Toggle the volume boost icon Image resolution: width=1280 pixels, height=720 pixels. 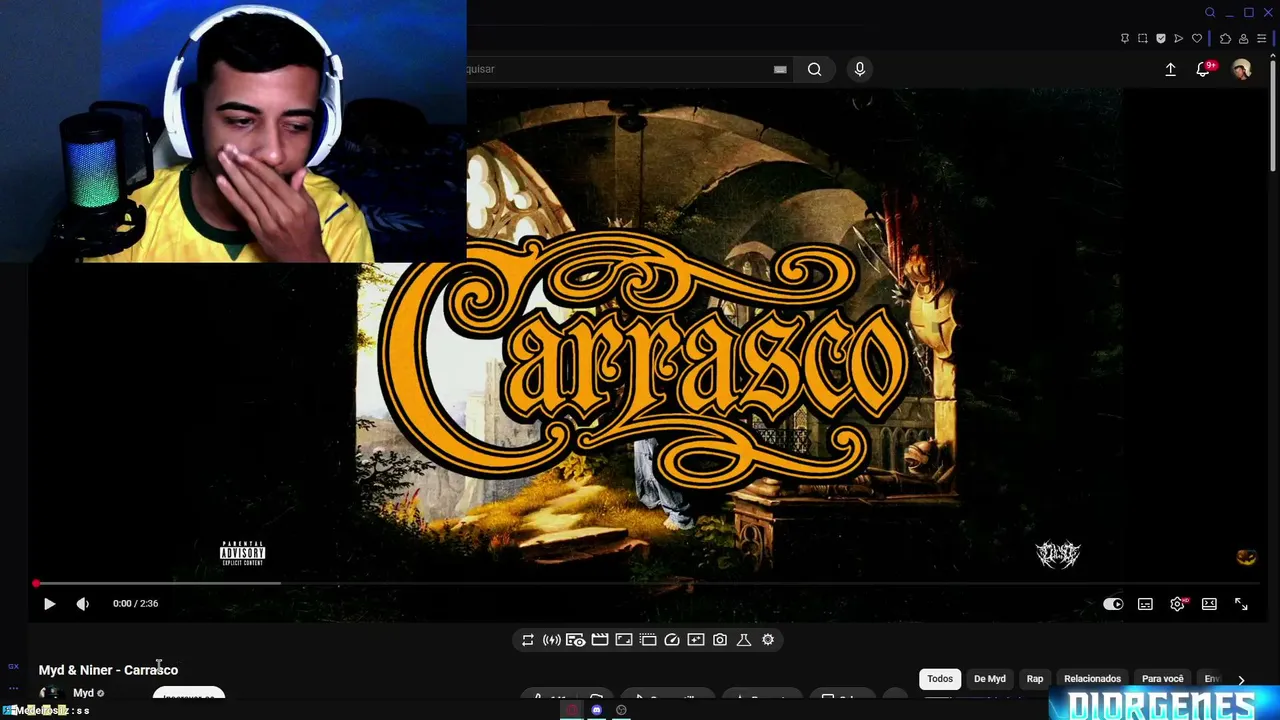click(x=552, y=640)
